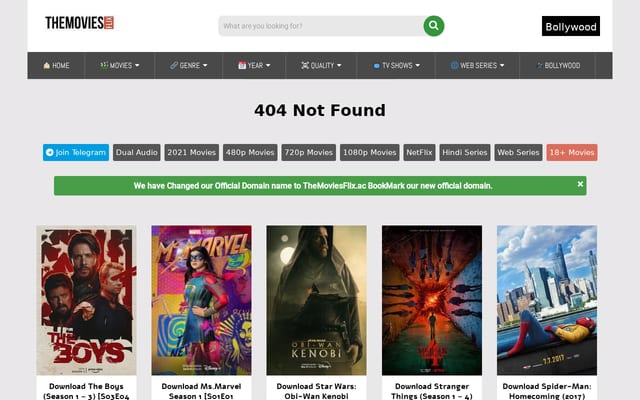This screenshot has width=640, height=400.
Task: Open the TheMoviesFlix logo homepage
Action: coord(80,23)
